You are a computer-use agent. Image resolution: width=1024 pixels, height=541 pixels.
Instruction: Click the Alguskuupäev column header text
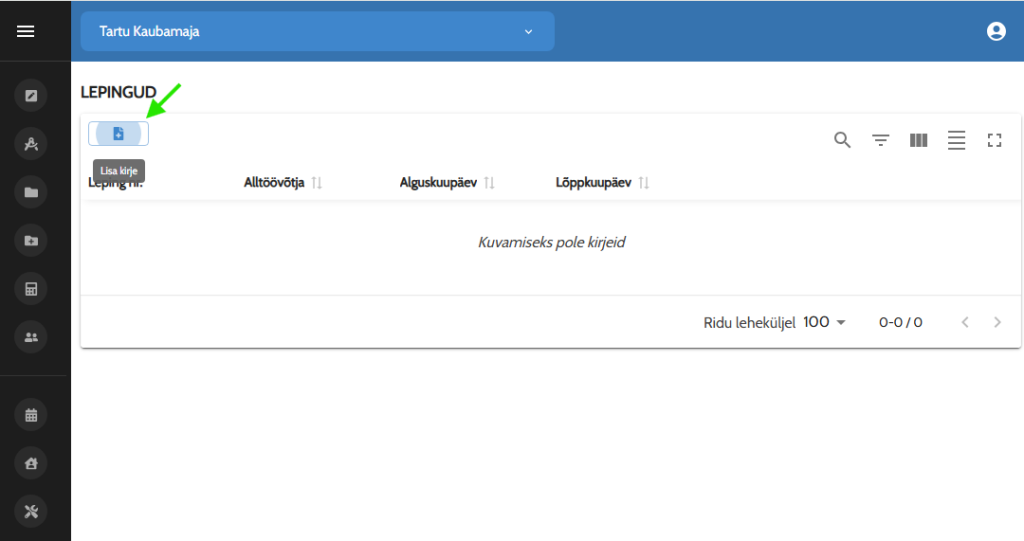click(438, 183)
